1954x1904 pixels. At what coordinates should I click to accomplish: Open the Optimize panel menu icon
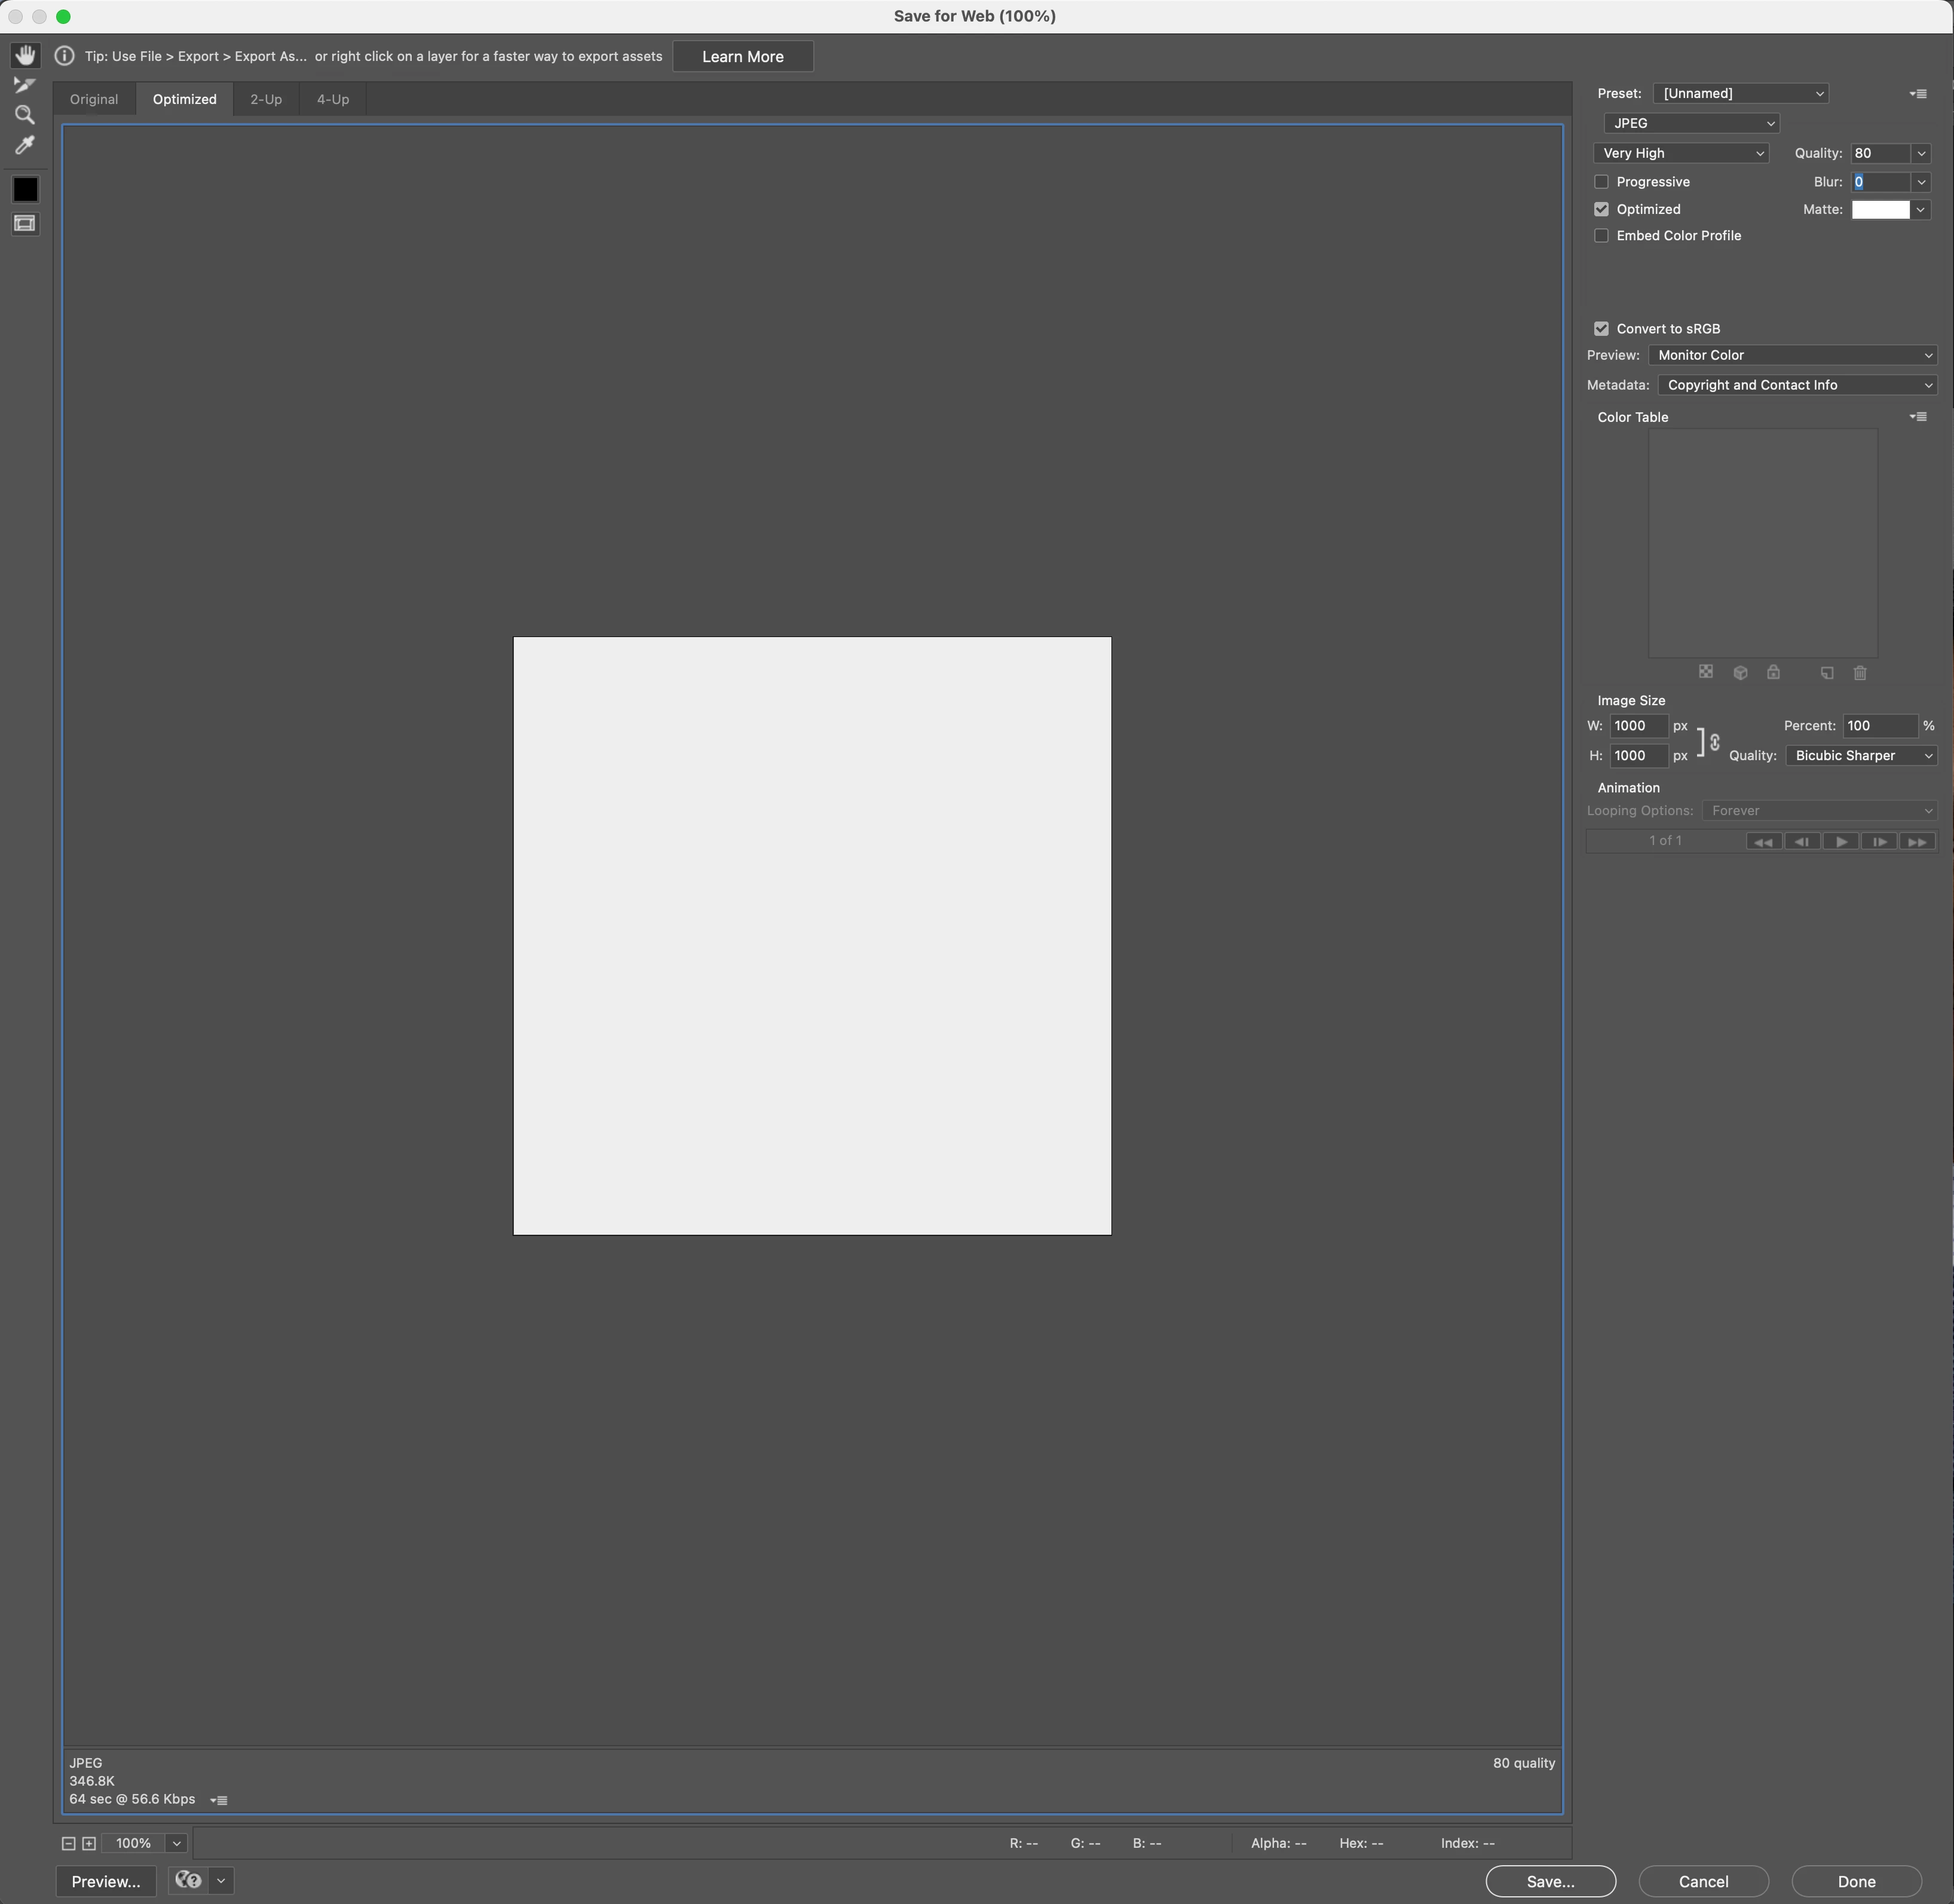(1918, 94)
